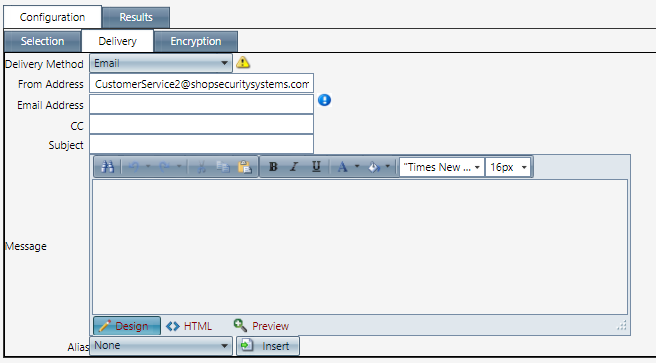Open the font color dropdown arrow
Screen dimensions: 656x363
(357, 166)
